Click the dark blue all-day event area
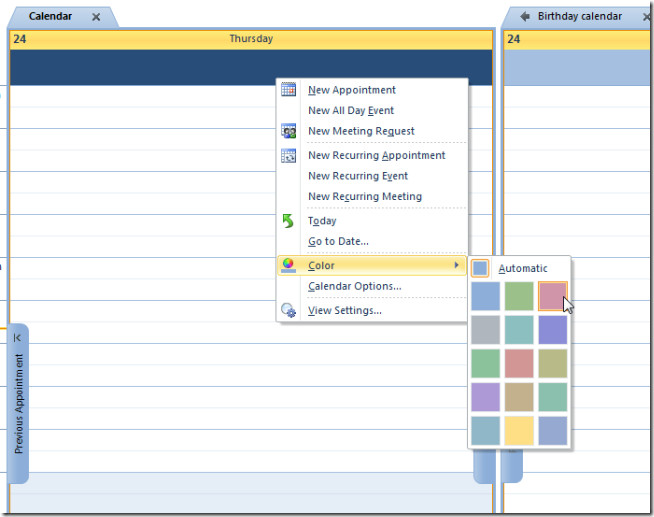The image size is (654, 517). tap(251, 68)
